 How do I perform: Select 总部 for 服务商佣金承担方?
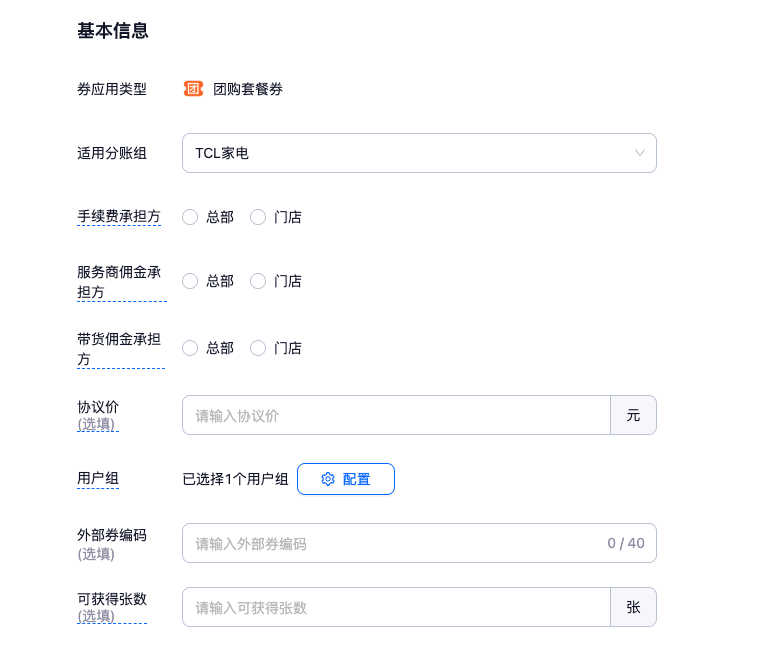(190, 281)
